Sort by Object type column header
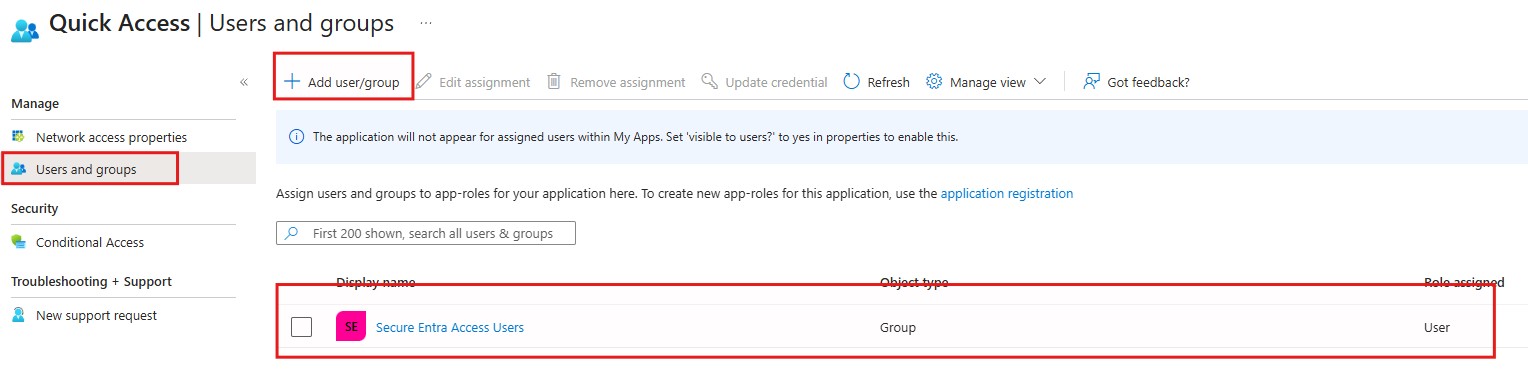Viewport: 1528px width, 370px height. pos(914,283)
